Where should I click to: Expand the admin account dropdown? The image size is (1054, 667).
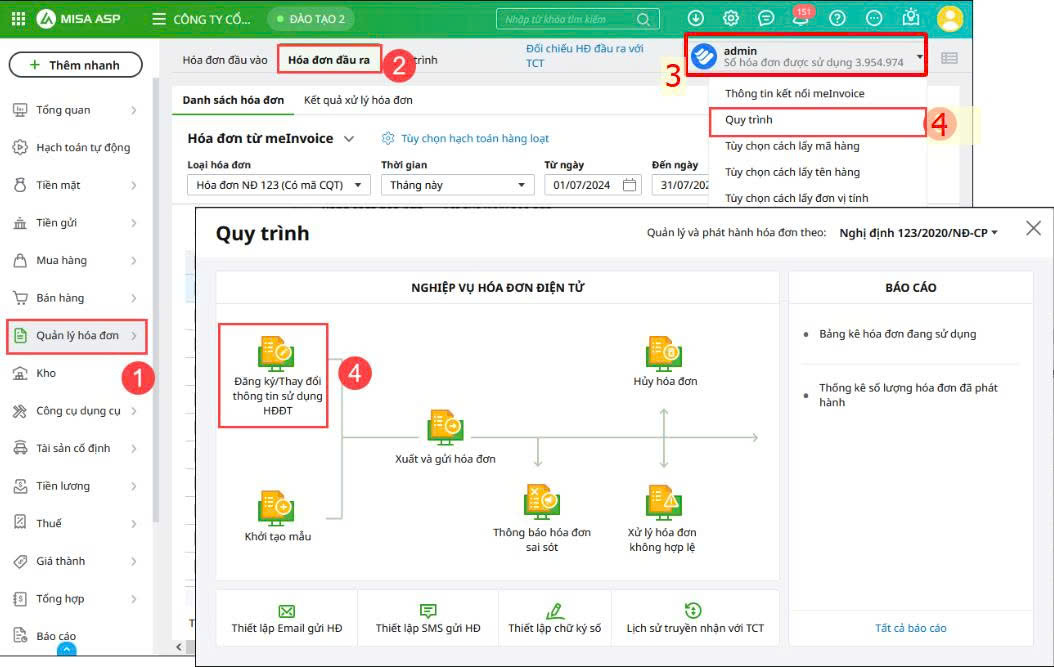pyautogui.click(x=919, y=56)
